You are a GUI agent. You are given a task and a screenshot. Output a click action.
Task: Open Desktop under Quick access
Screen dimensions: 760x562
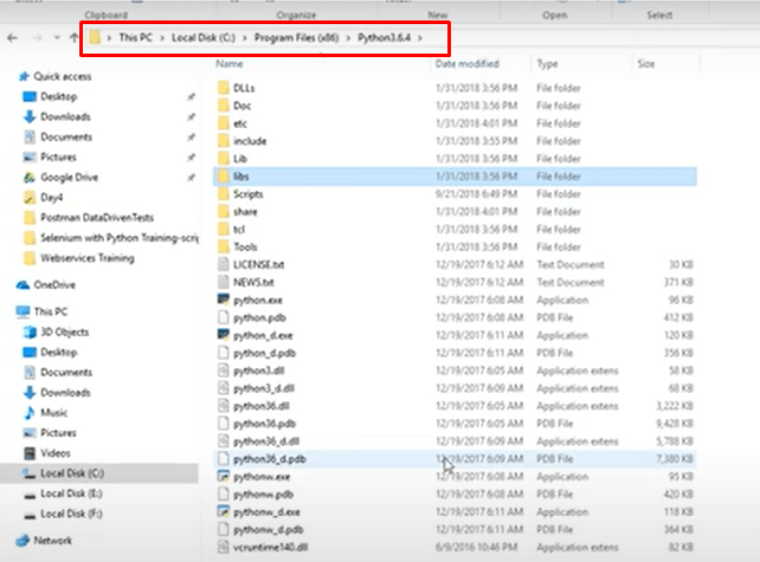(59, 96)
